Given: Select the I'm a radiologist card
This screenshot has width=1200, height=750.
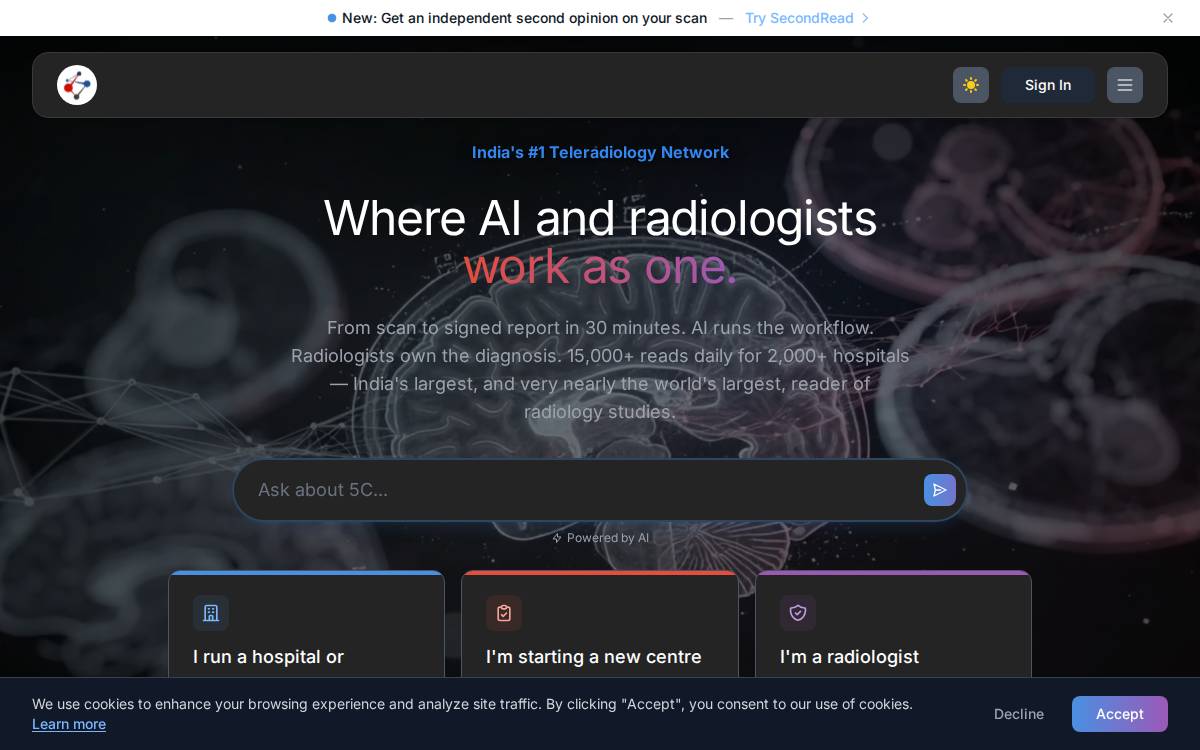Looking at the screenshot, I should (893, 625).
